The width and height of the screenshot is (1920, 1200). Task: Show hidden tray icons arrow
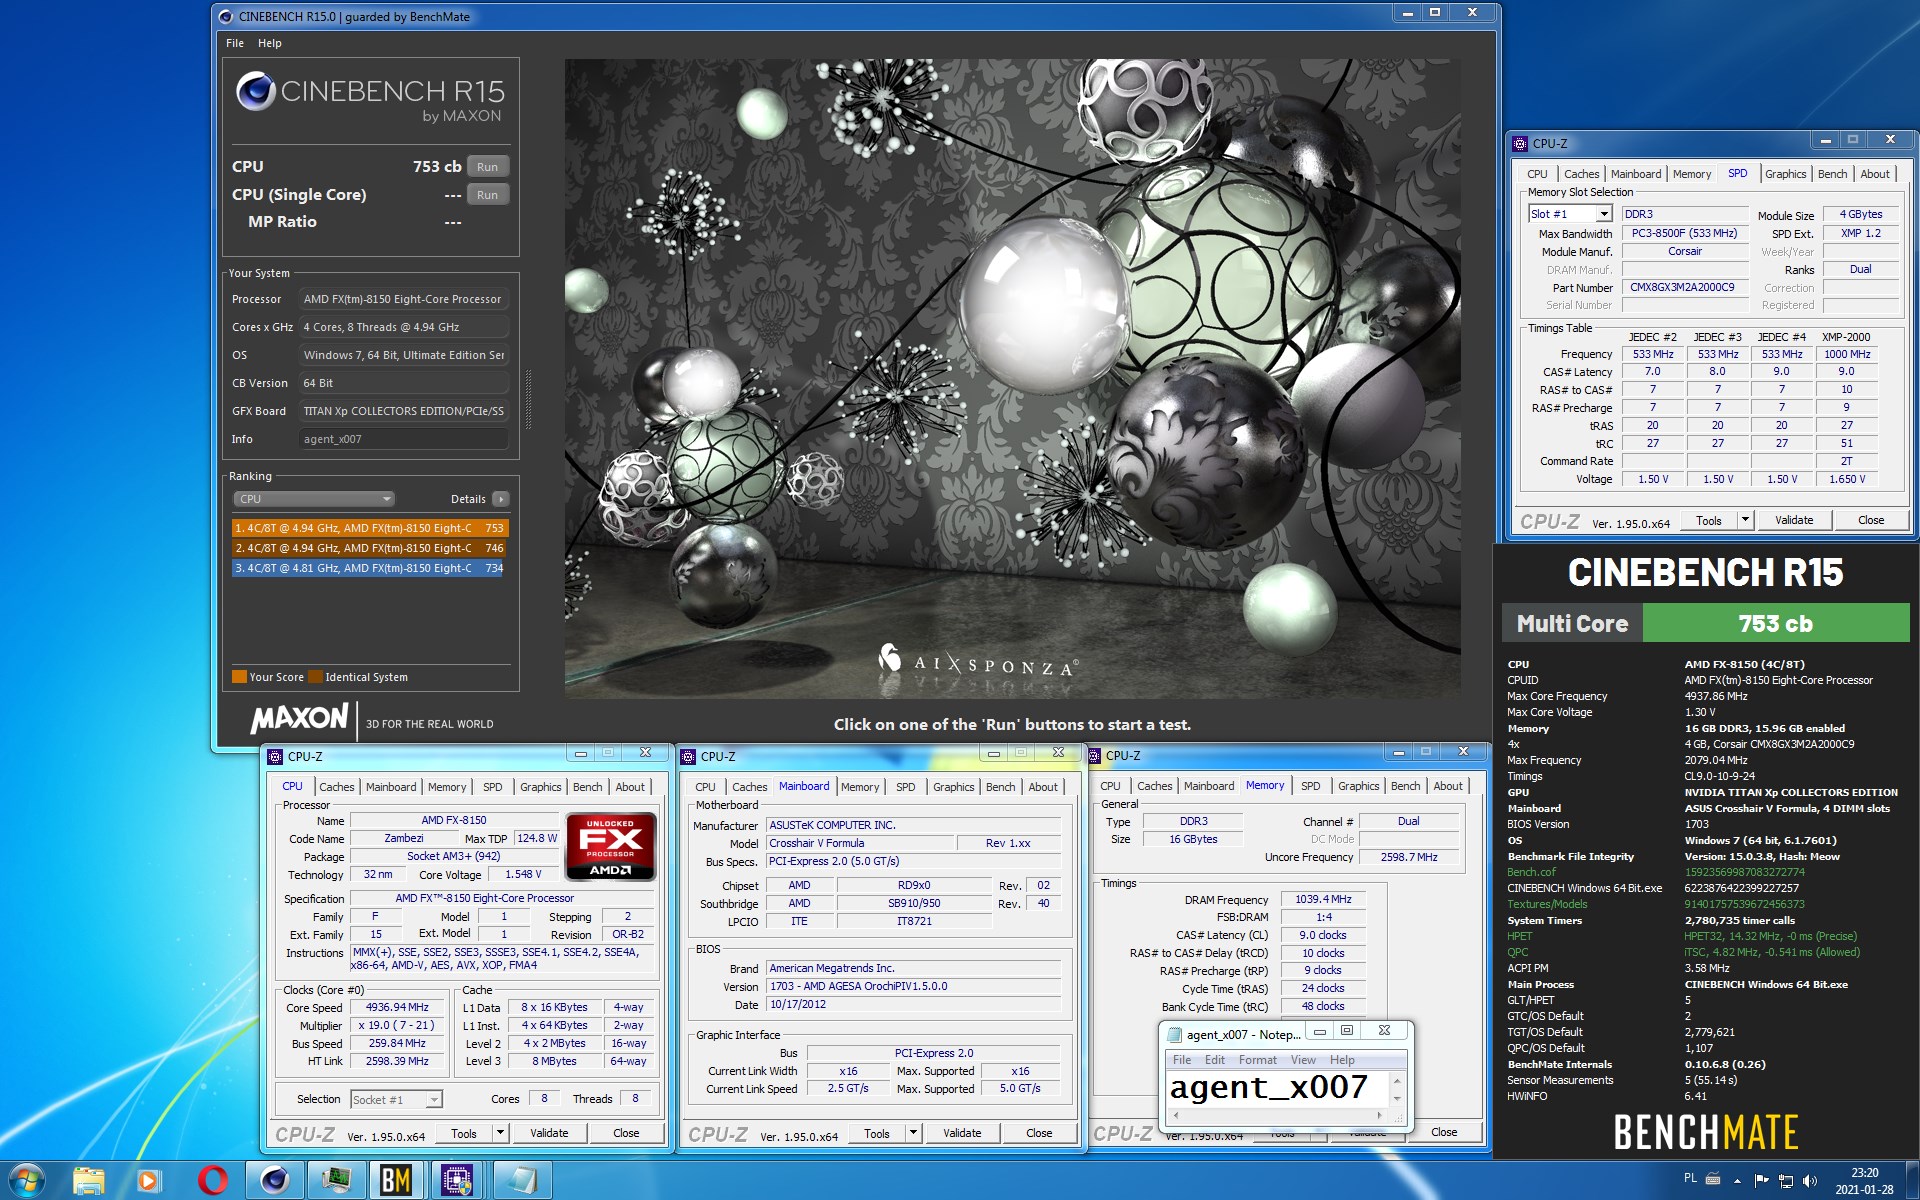click(x=1737, y=1181)
